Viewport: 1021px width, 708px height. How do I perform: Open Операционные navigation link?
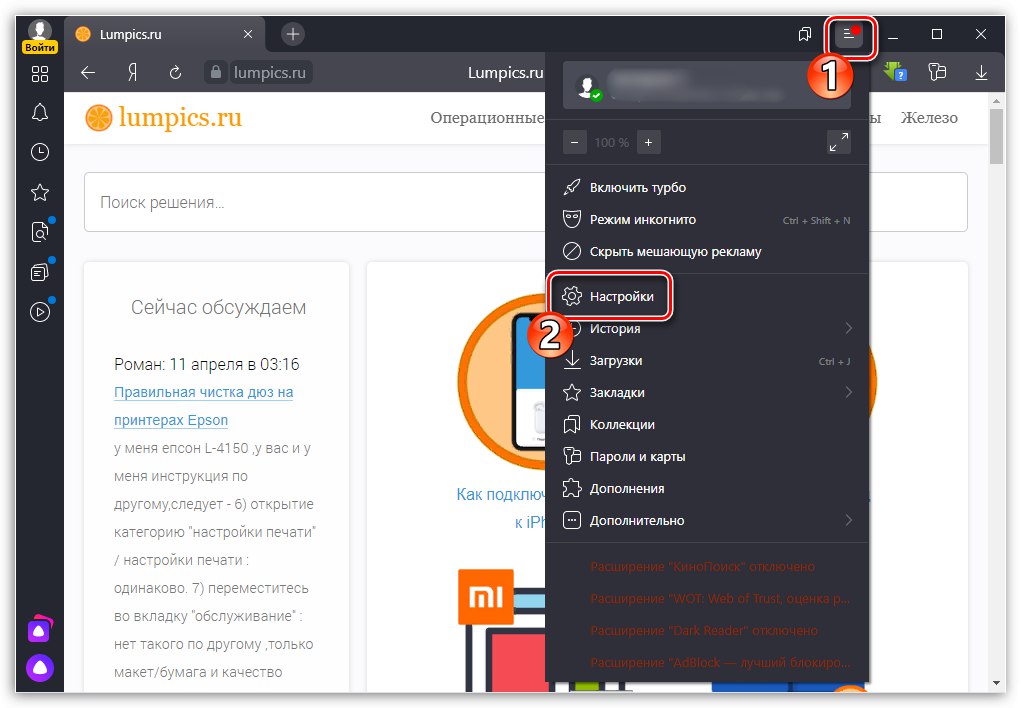pos(487,118)
